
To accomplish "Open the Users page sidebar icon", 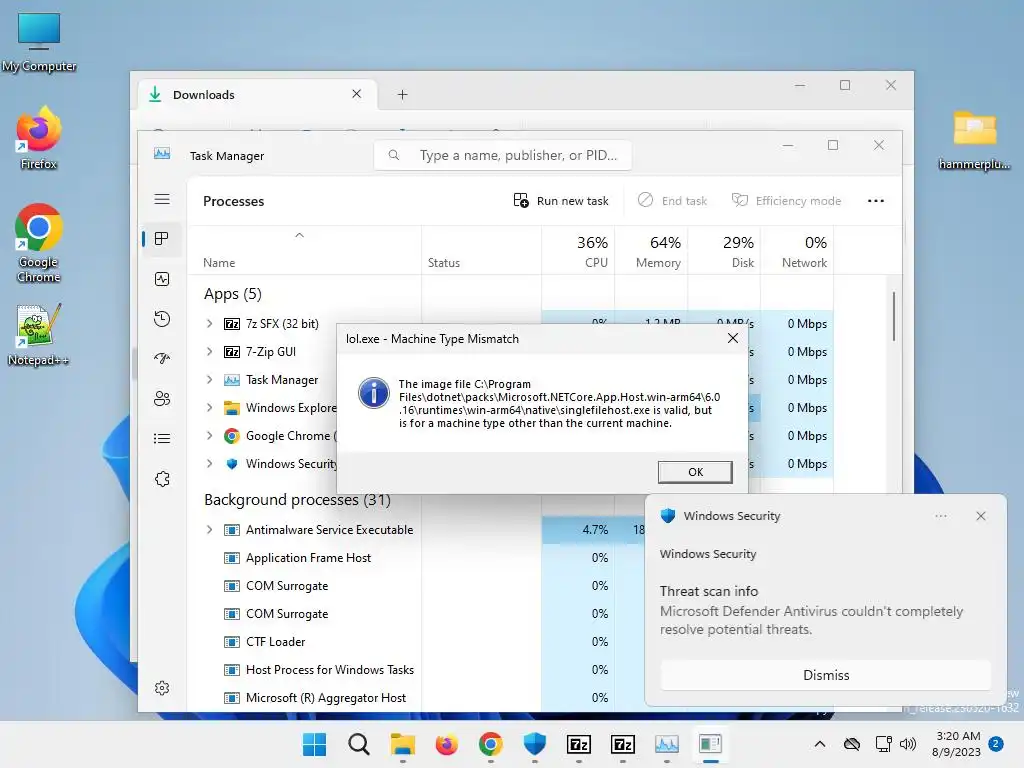I will tap(162, 398).
